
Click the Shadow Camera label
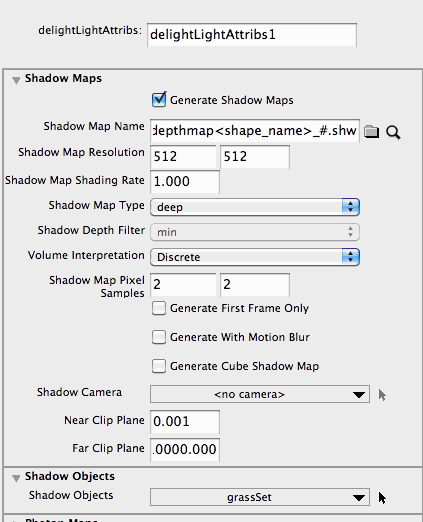pyautogui.click(x=79, y=392)
